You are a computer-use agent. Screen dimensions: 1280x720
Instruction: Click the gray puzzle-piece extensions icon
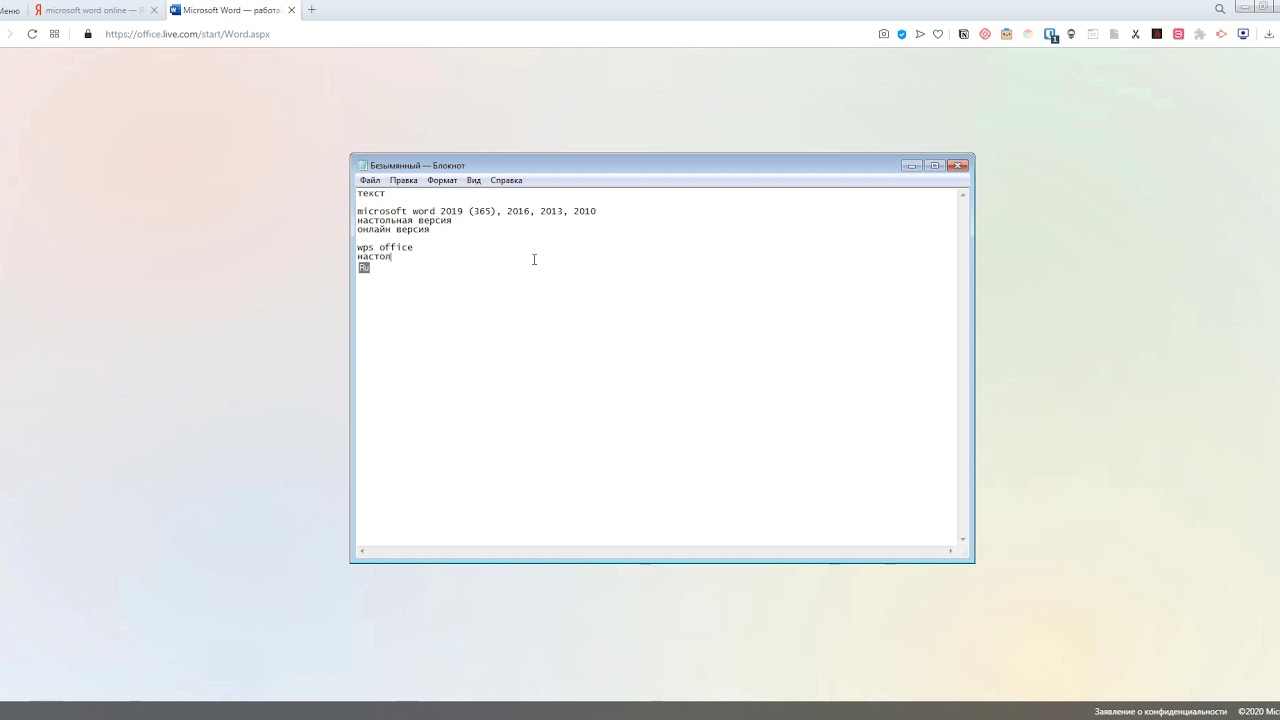pos(1200,34)
